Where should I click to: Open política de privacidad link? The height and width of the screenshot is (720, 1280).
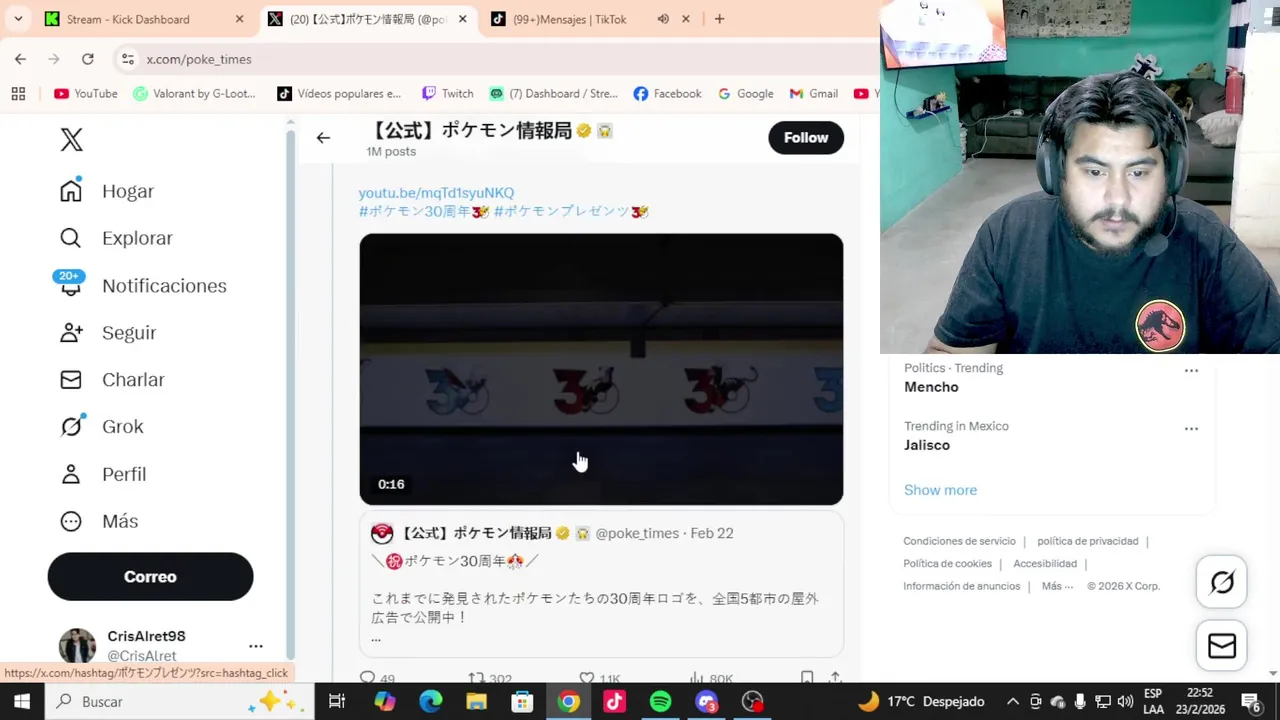[x=1087, y=541]
